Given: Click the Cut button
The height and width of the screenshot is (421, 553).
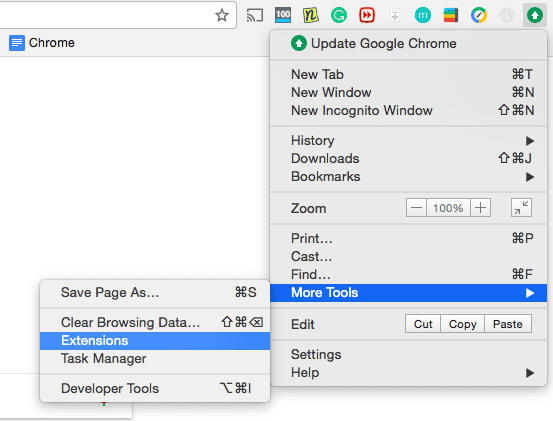Looking at the screenshot, I should point(423,324).
